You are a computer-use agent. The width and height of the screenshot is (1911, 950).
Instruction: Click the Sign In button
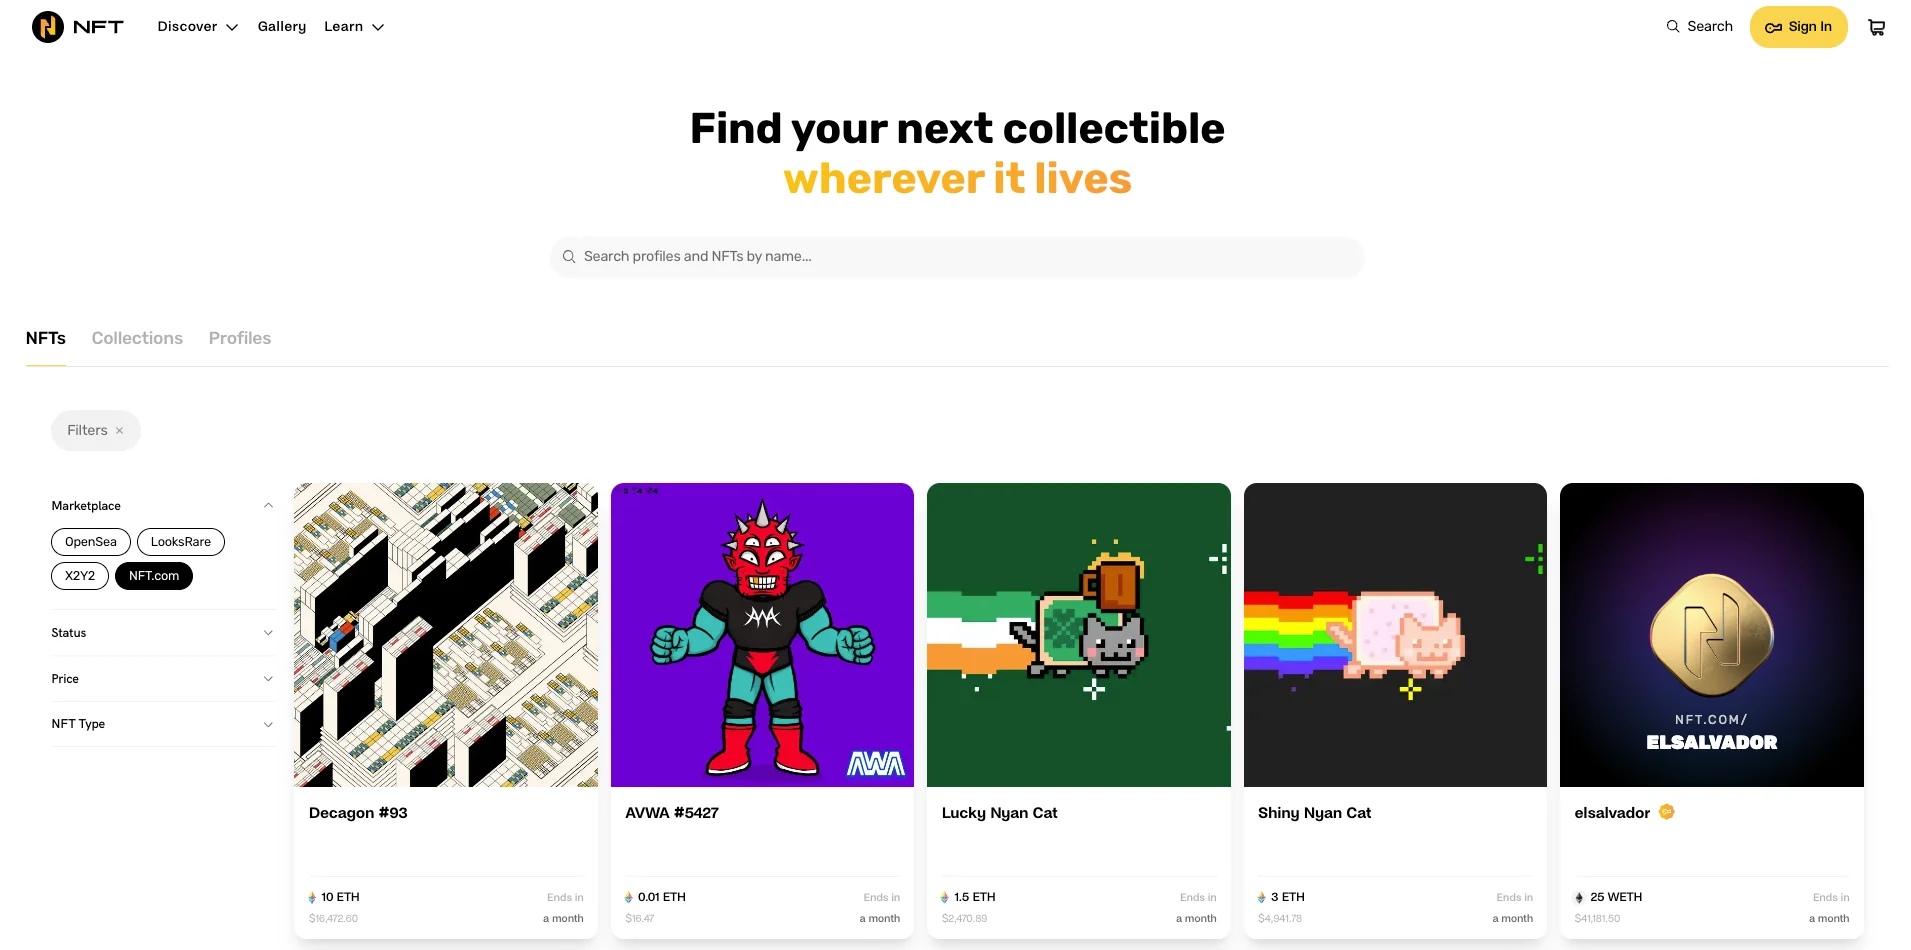(x=1798, y=27)
